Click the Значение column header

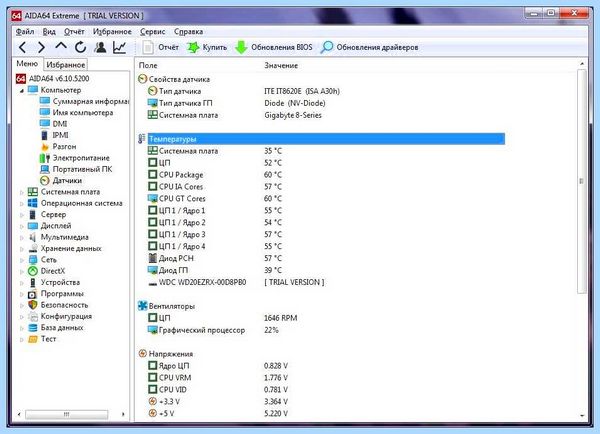pyautogui.click(x=281, y=65)
